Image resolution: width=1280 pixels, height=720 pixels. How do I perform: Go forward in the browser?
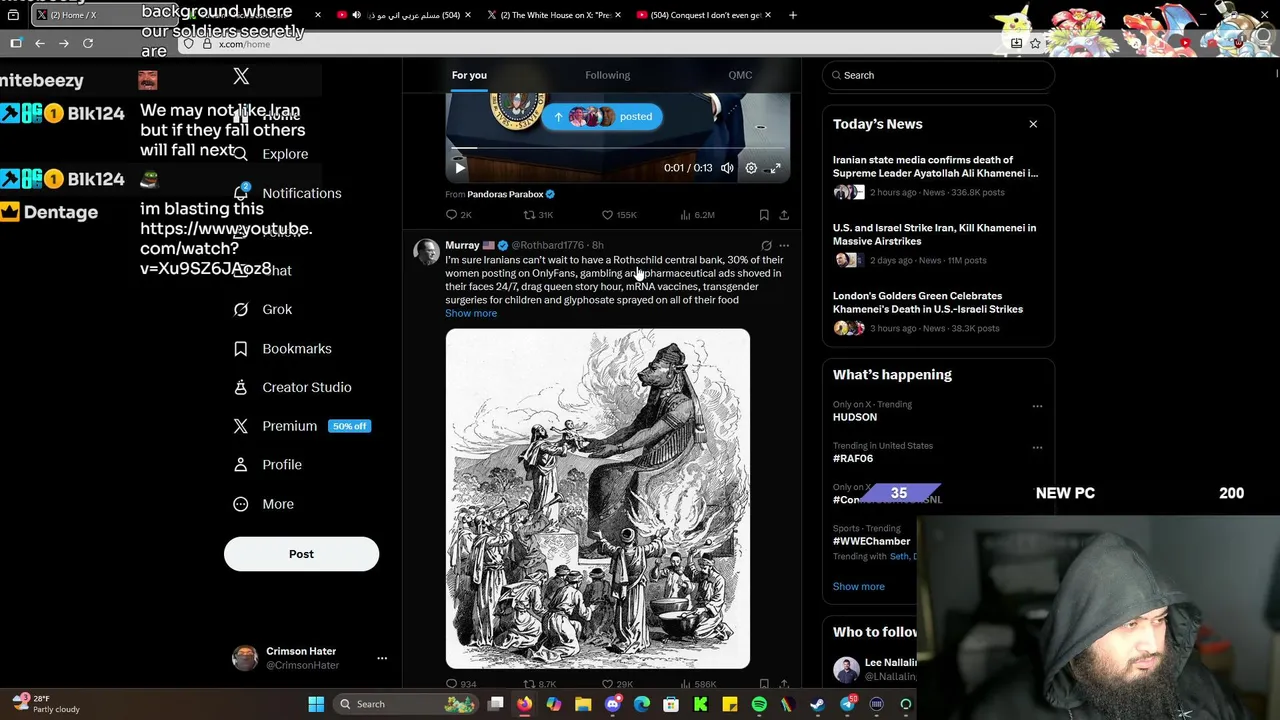(64, 43)
